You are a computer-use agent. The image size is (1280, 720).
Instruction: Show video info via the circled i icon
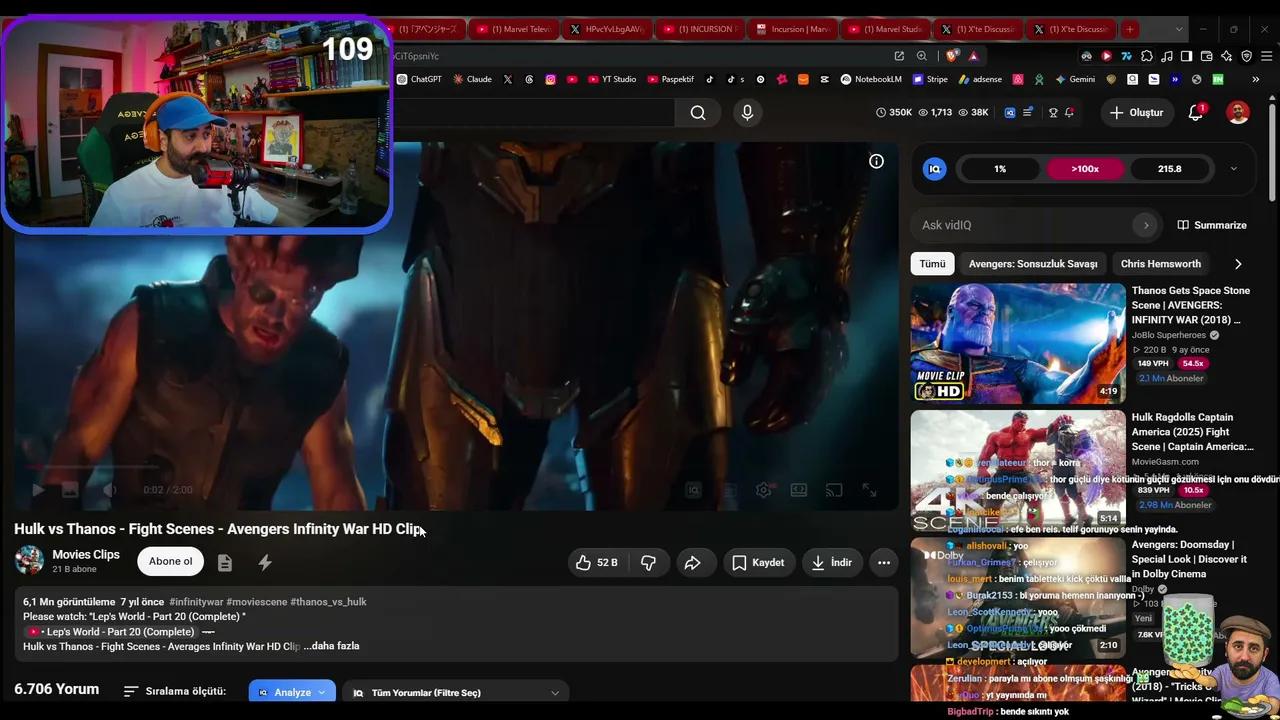(x=876, y=161)
